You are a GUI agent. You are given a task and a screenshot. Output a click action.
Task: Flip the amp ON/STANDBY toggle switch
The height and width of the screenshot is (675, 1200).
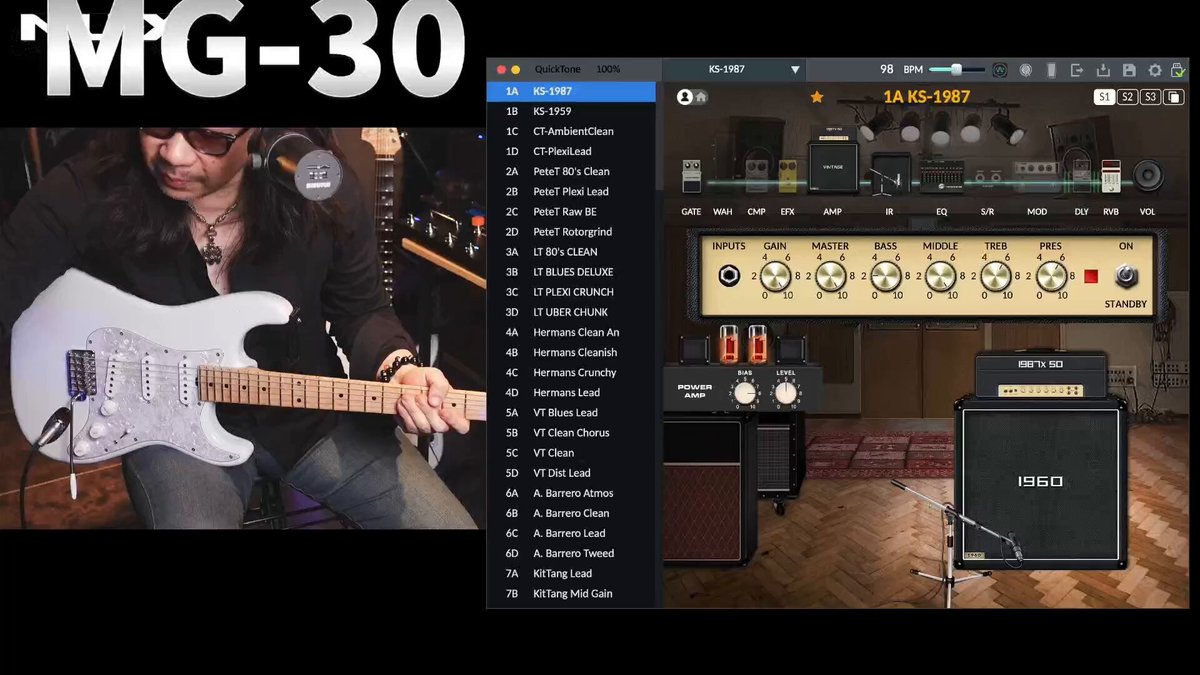1125,275
